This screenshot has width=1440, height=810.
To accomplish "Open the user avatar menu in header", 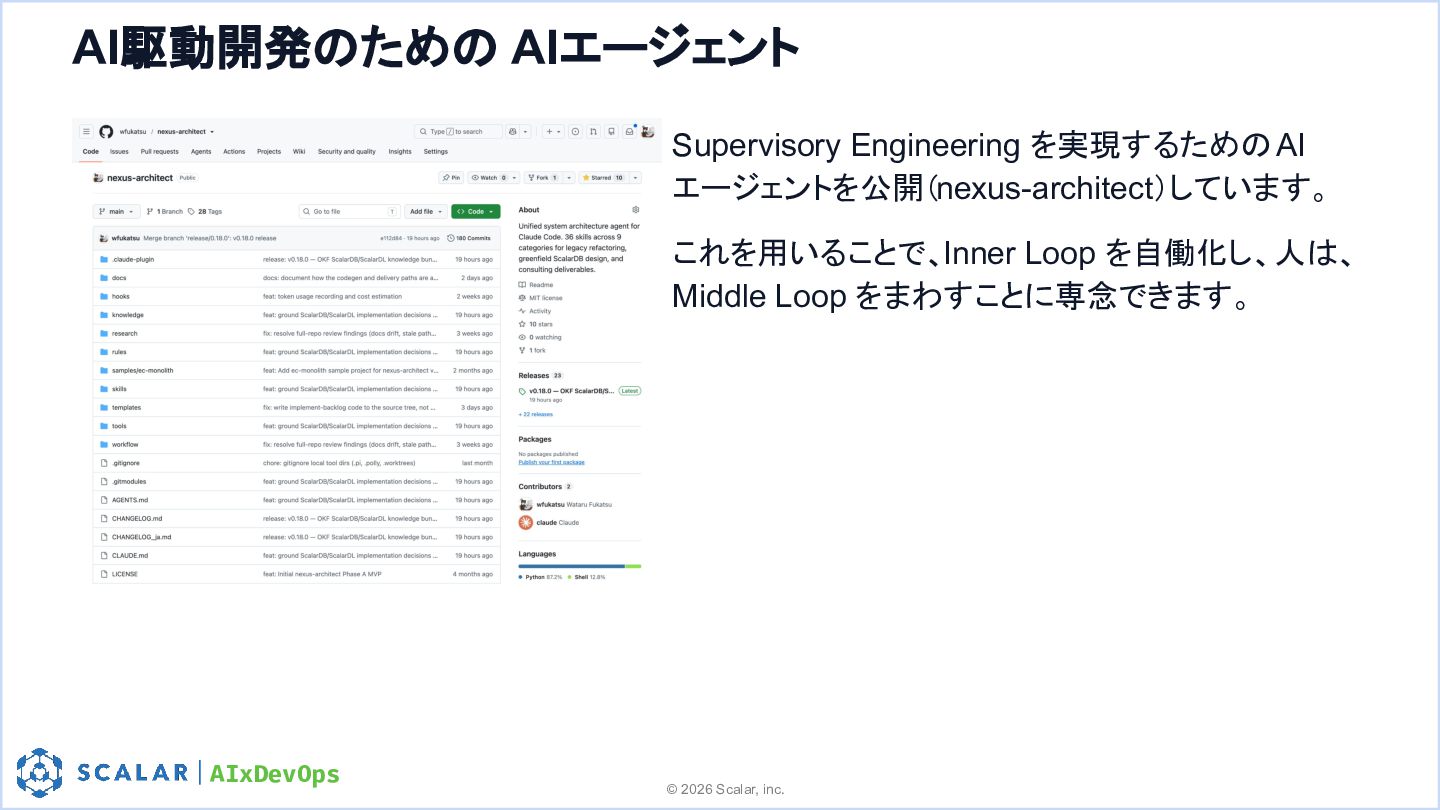I will 647,131.
